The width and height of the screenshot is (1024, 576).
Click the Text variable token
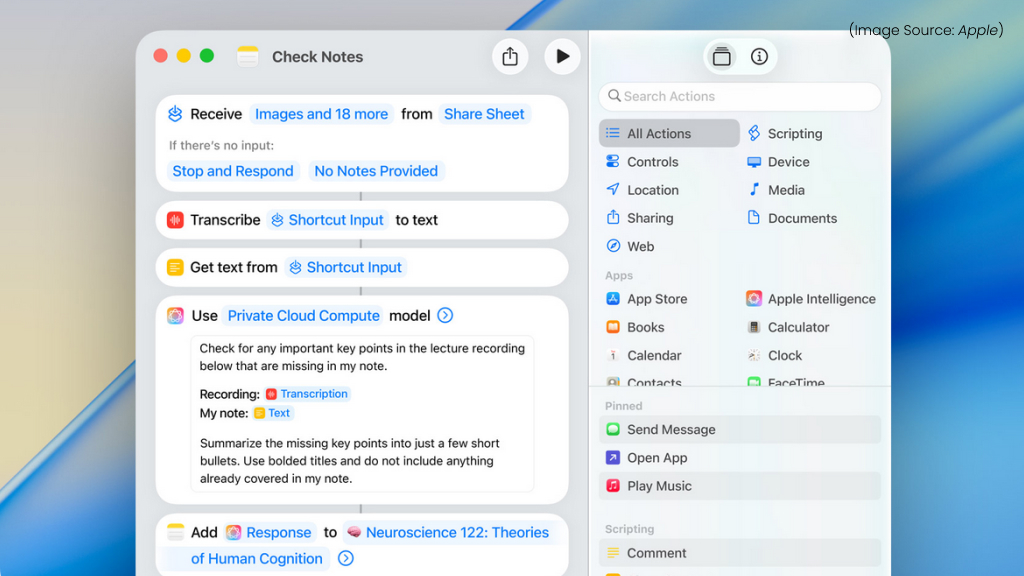coord(272,413)
